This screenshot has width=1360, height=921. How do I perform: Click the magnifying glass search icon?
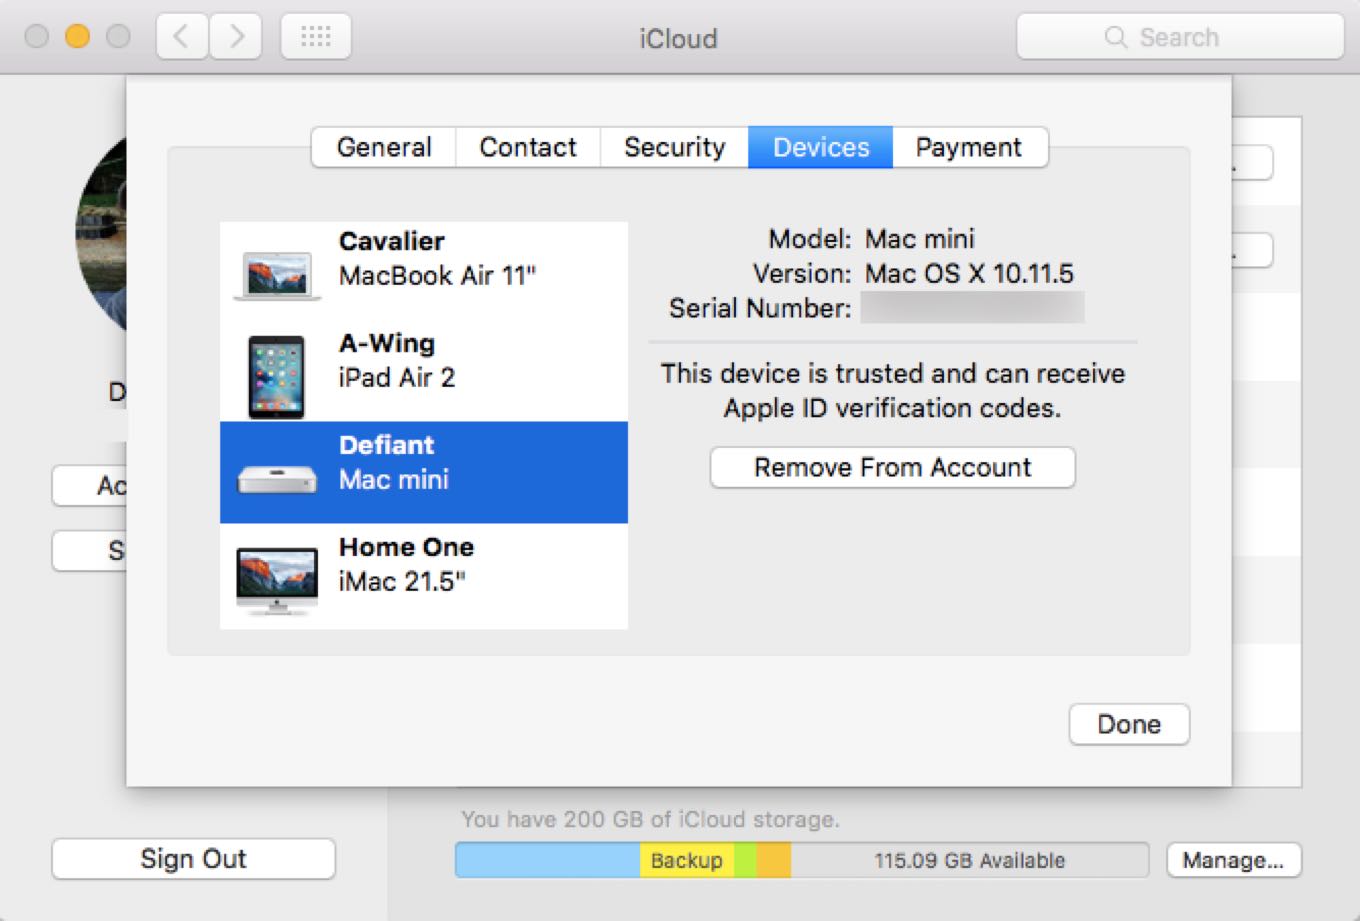click(x=1115, y=38)
